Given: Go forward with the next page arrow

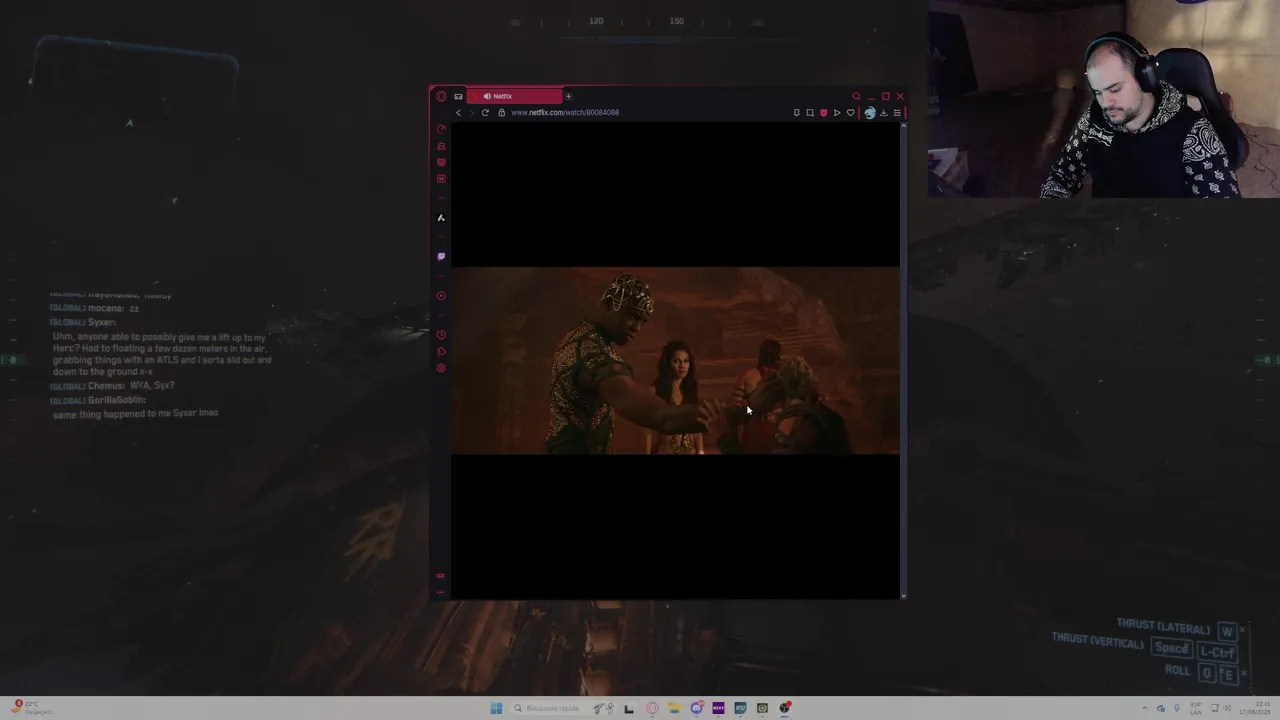Looking at the screenshot, I should pyautogui.click(x=472, y=112).
